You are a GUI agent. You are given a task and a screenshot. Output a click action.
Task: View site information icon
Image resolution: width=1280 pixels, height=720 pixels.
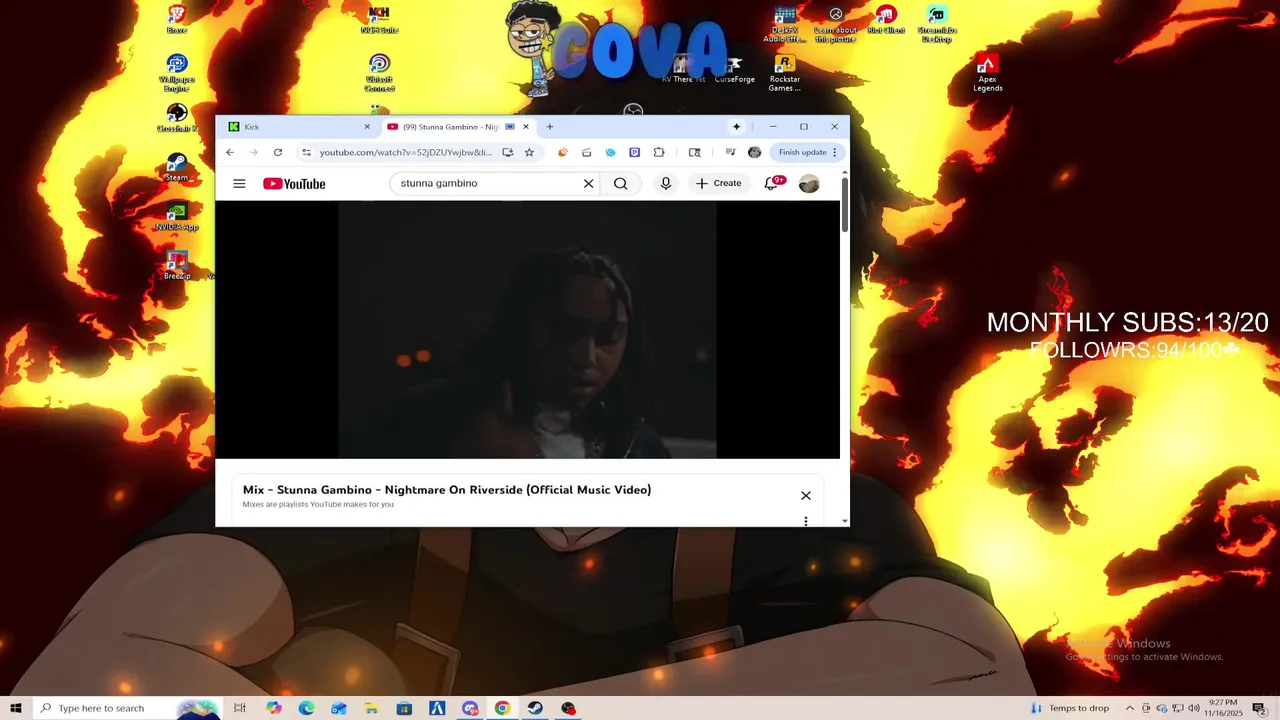[x=306, y=152]
